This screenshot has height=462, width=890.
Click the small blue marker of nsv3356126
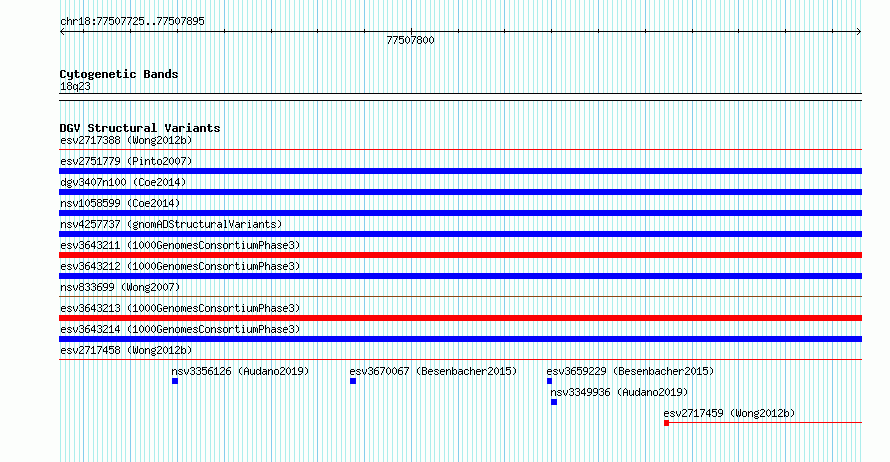point(175,381)
